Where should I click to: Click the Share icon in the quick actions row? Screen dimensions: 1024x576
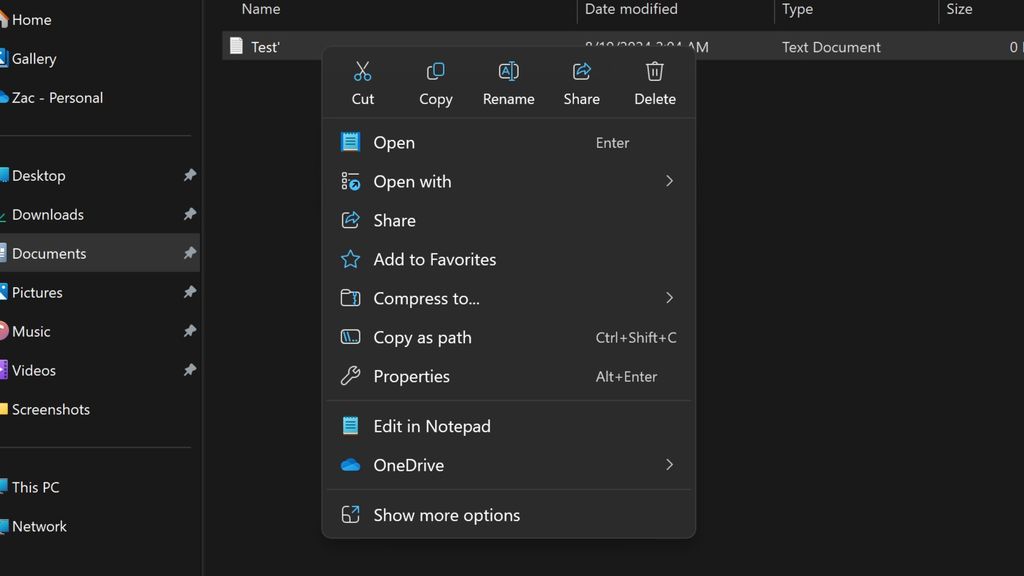tap(581, 71)
